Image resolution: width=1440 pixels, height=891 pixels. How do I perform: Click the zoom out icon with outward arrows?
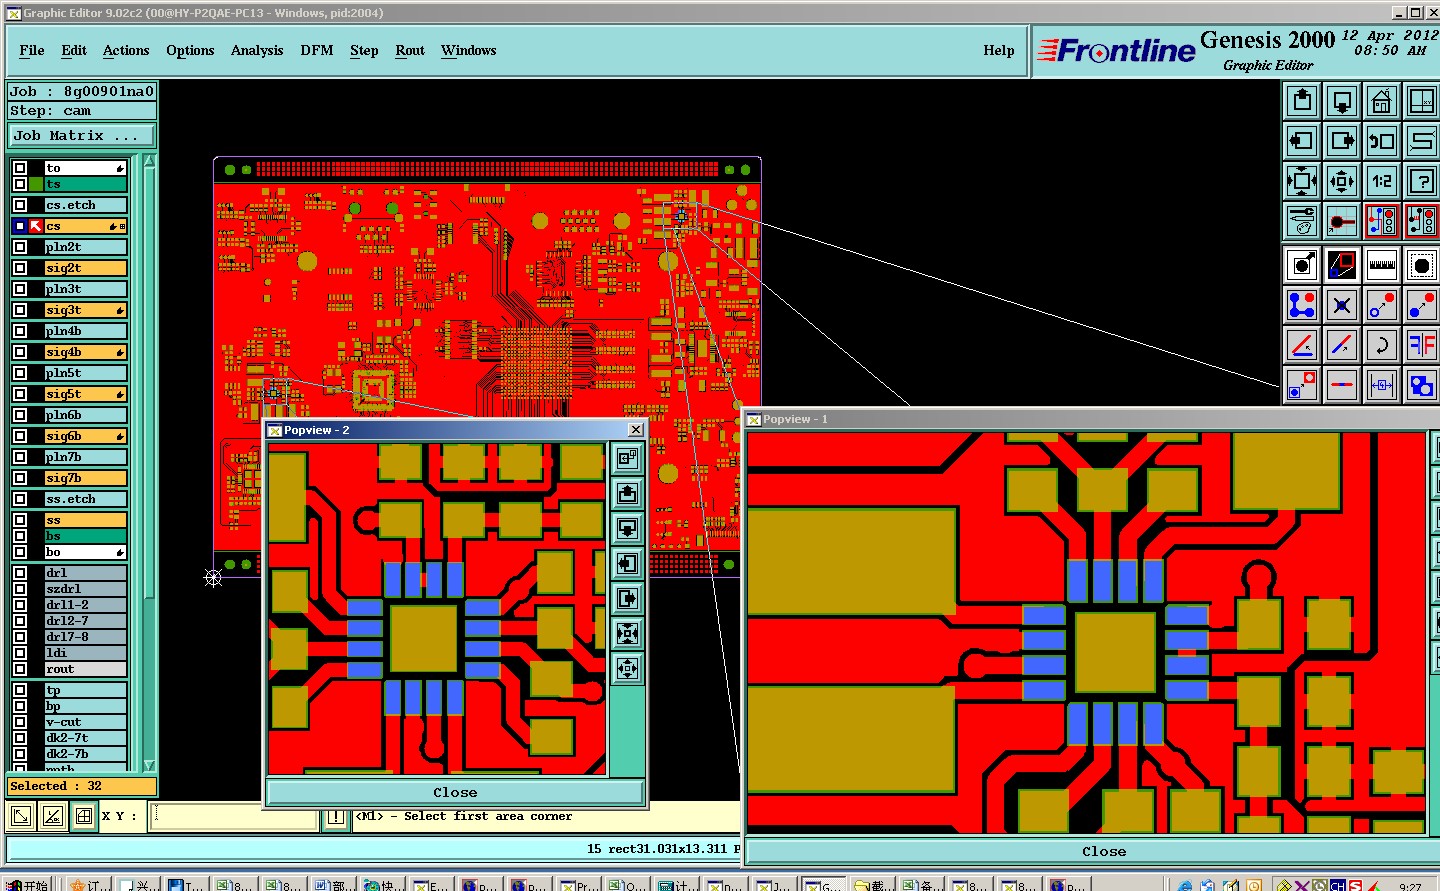[x=1342, y=181]
